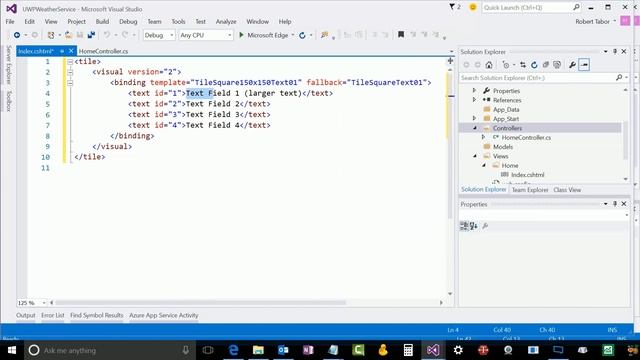Select Index.cshtml in Solution Explorer
Viewport: 640px width, 360px height.
point(527,175)
